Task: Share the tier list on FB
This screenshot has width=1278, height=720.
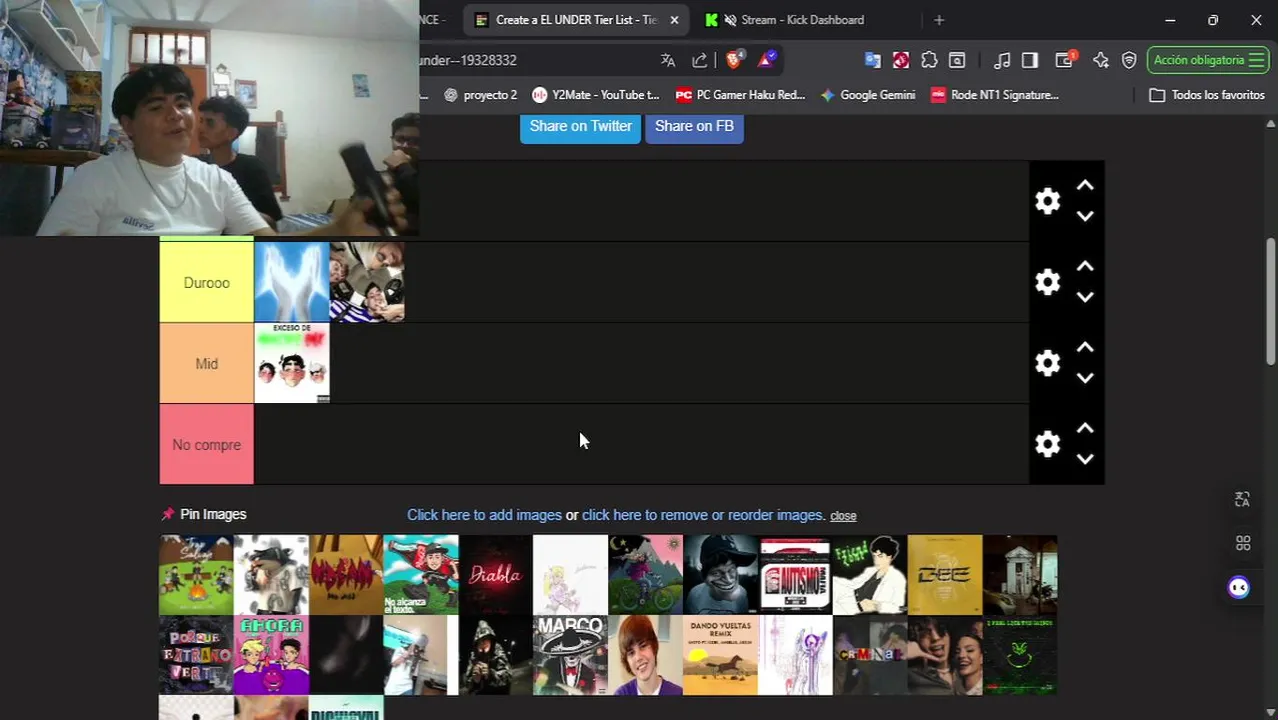Action: [694, 126]
